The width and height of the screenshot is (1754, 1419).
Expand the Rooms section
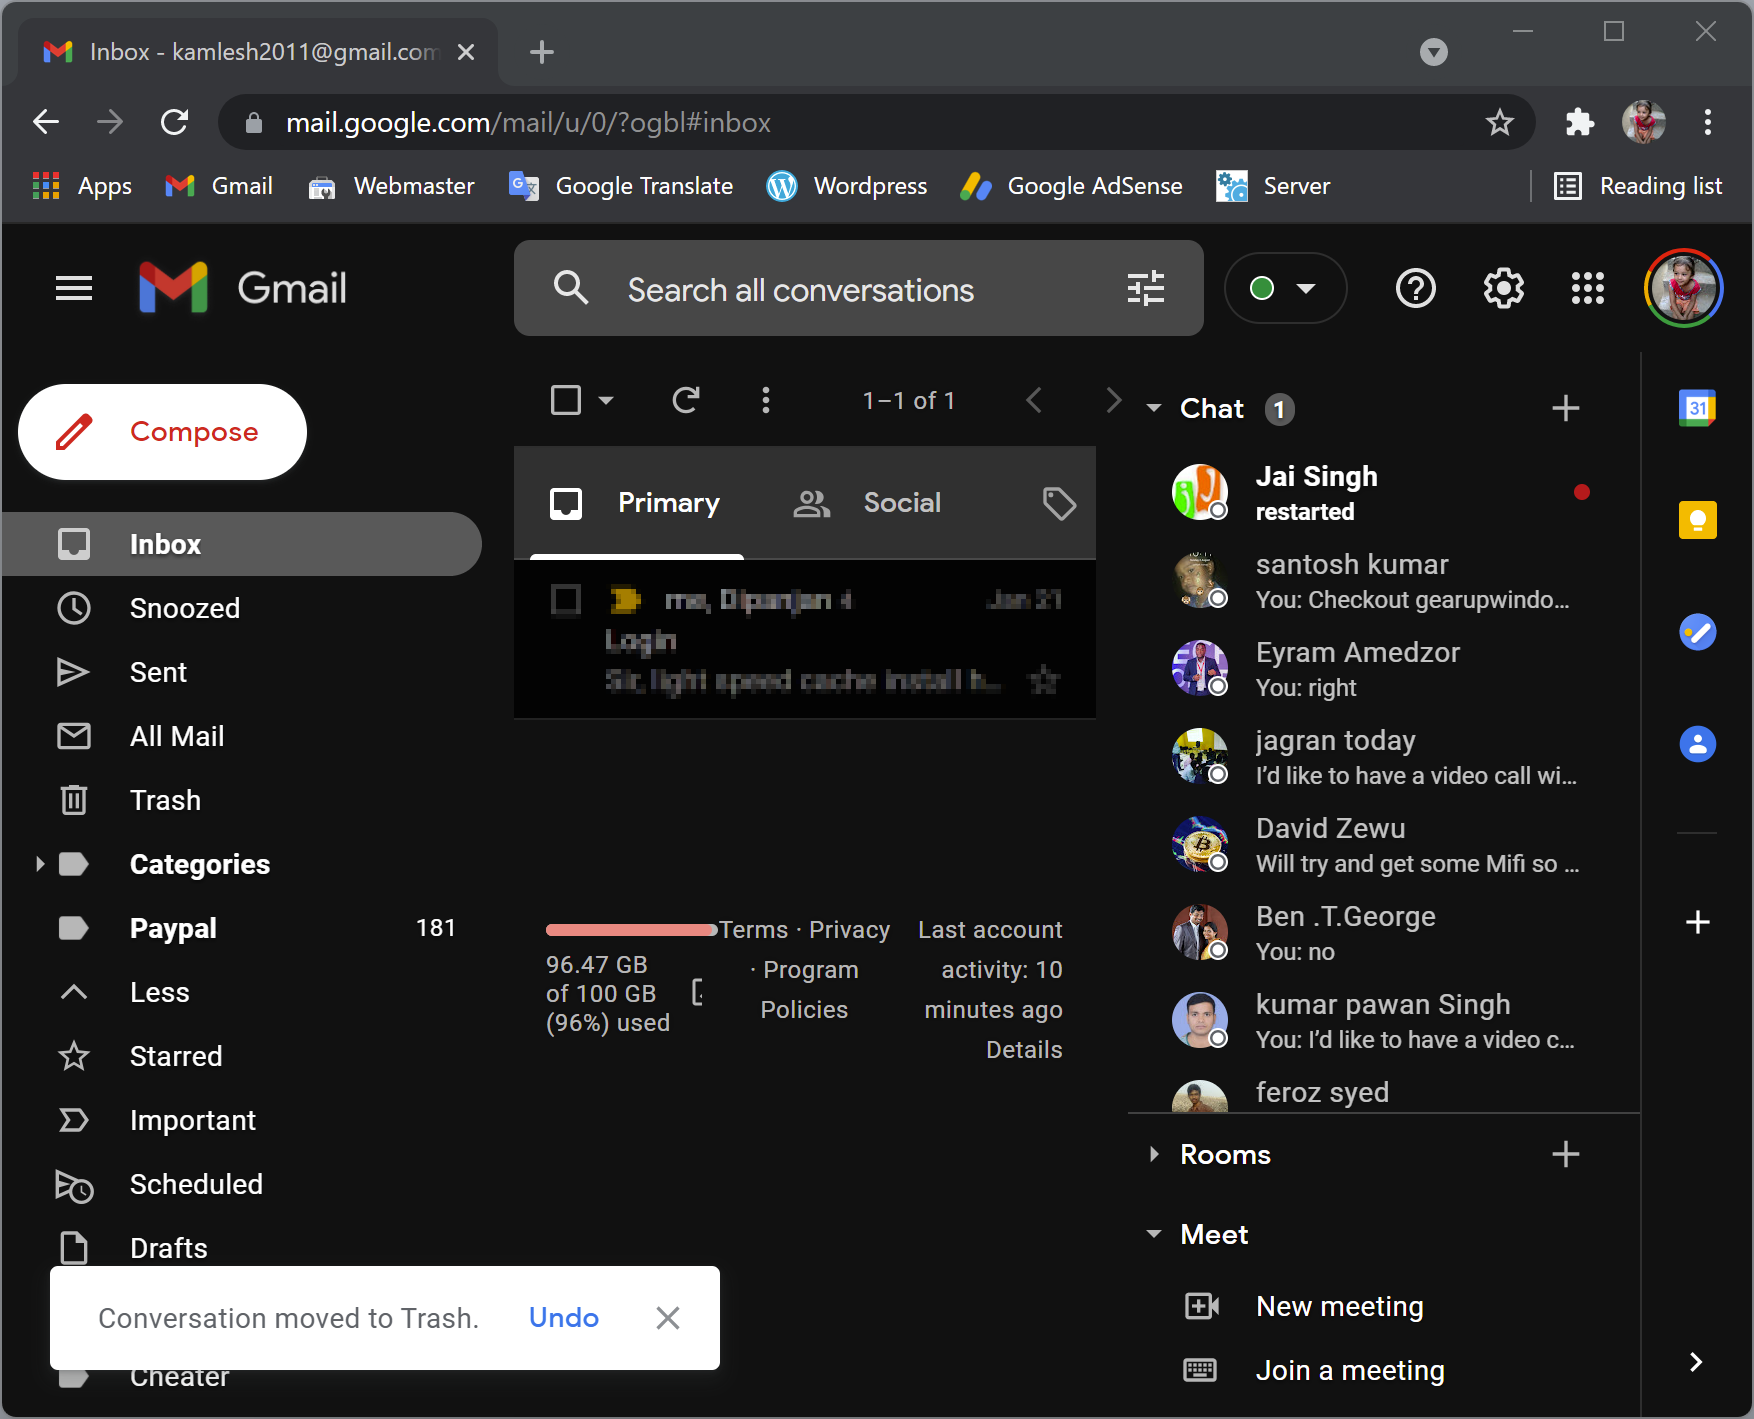[x=1154, y=1154]
